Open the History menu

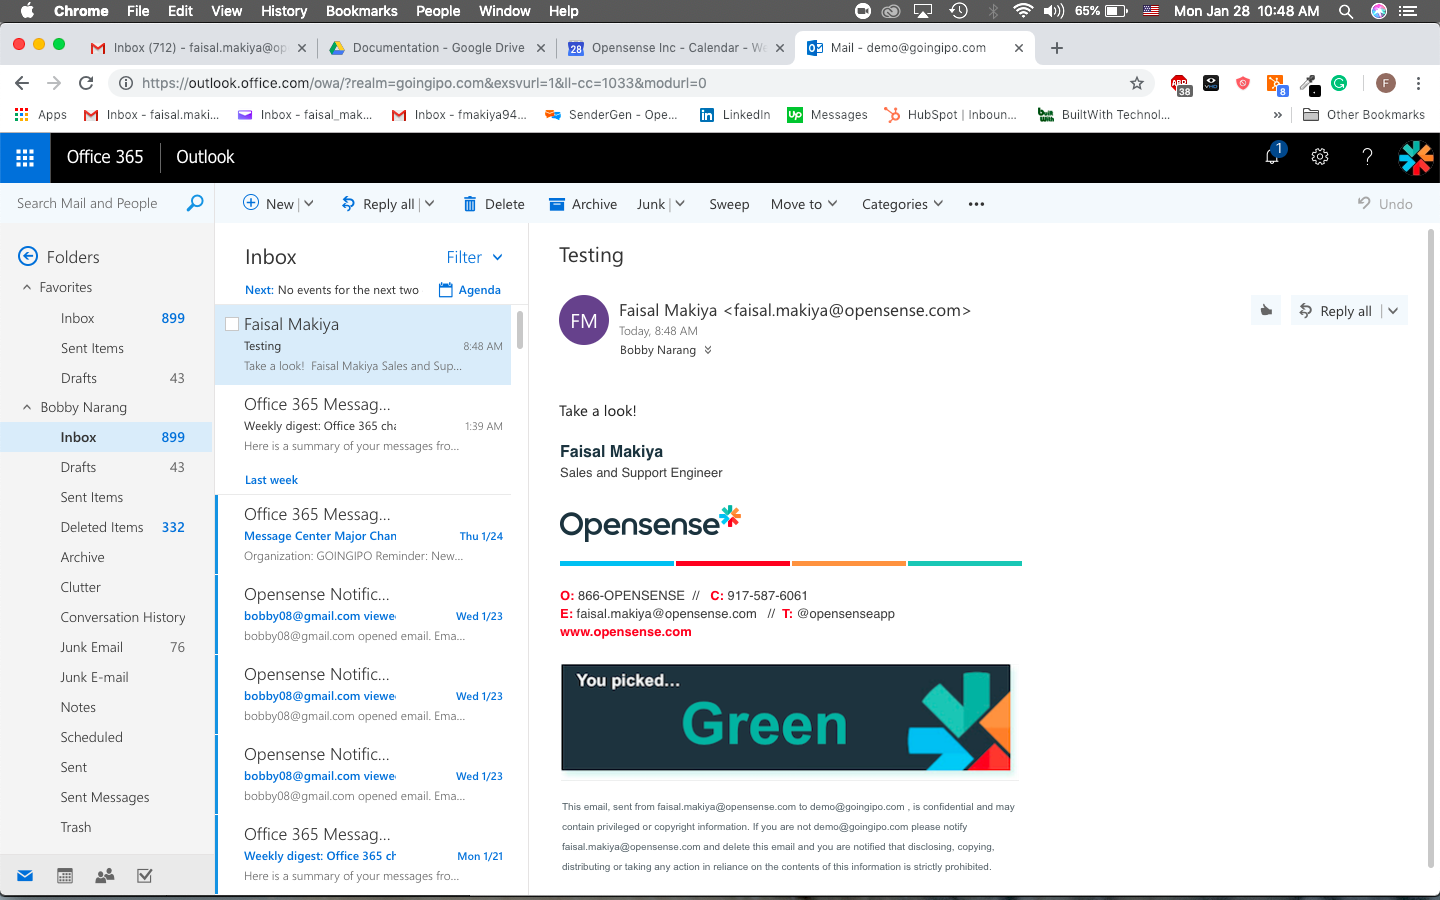coord(284,11)
